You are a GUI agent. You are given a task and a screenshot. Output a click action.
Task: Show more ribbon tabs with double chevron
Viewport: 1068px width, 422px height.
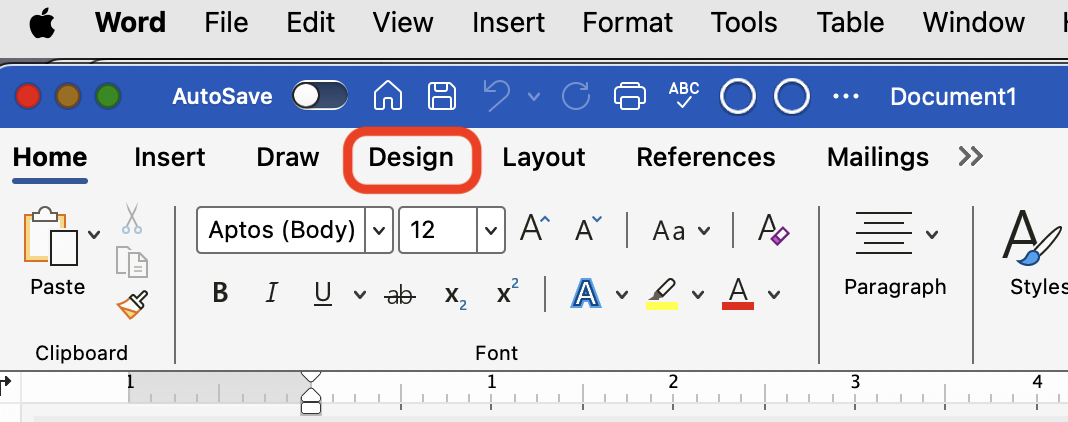[971, 157]
